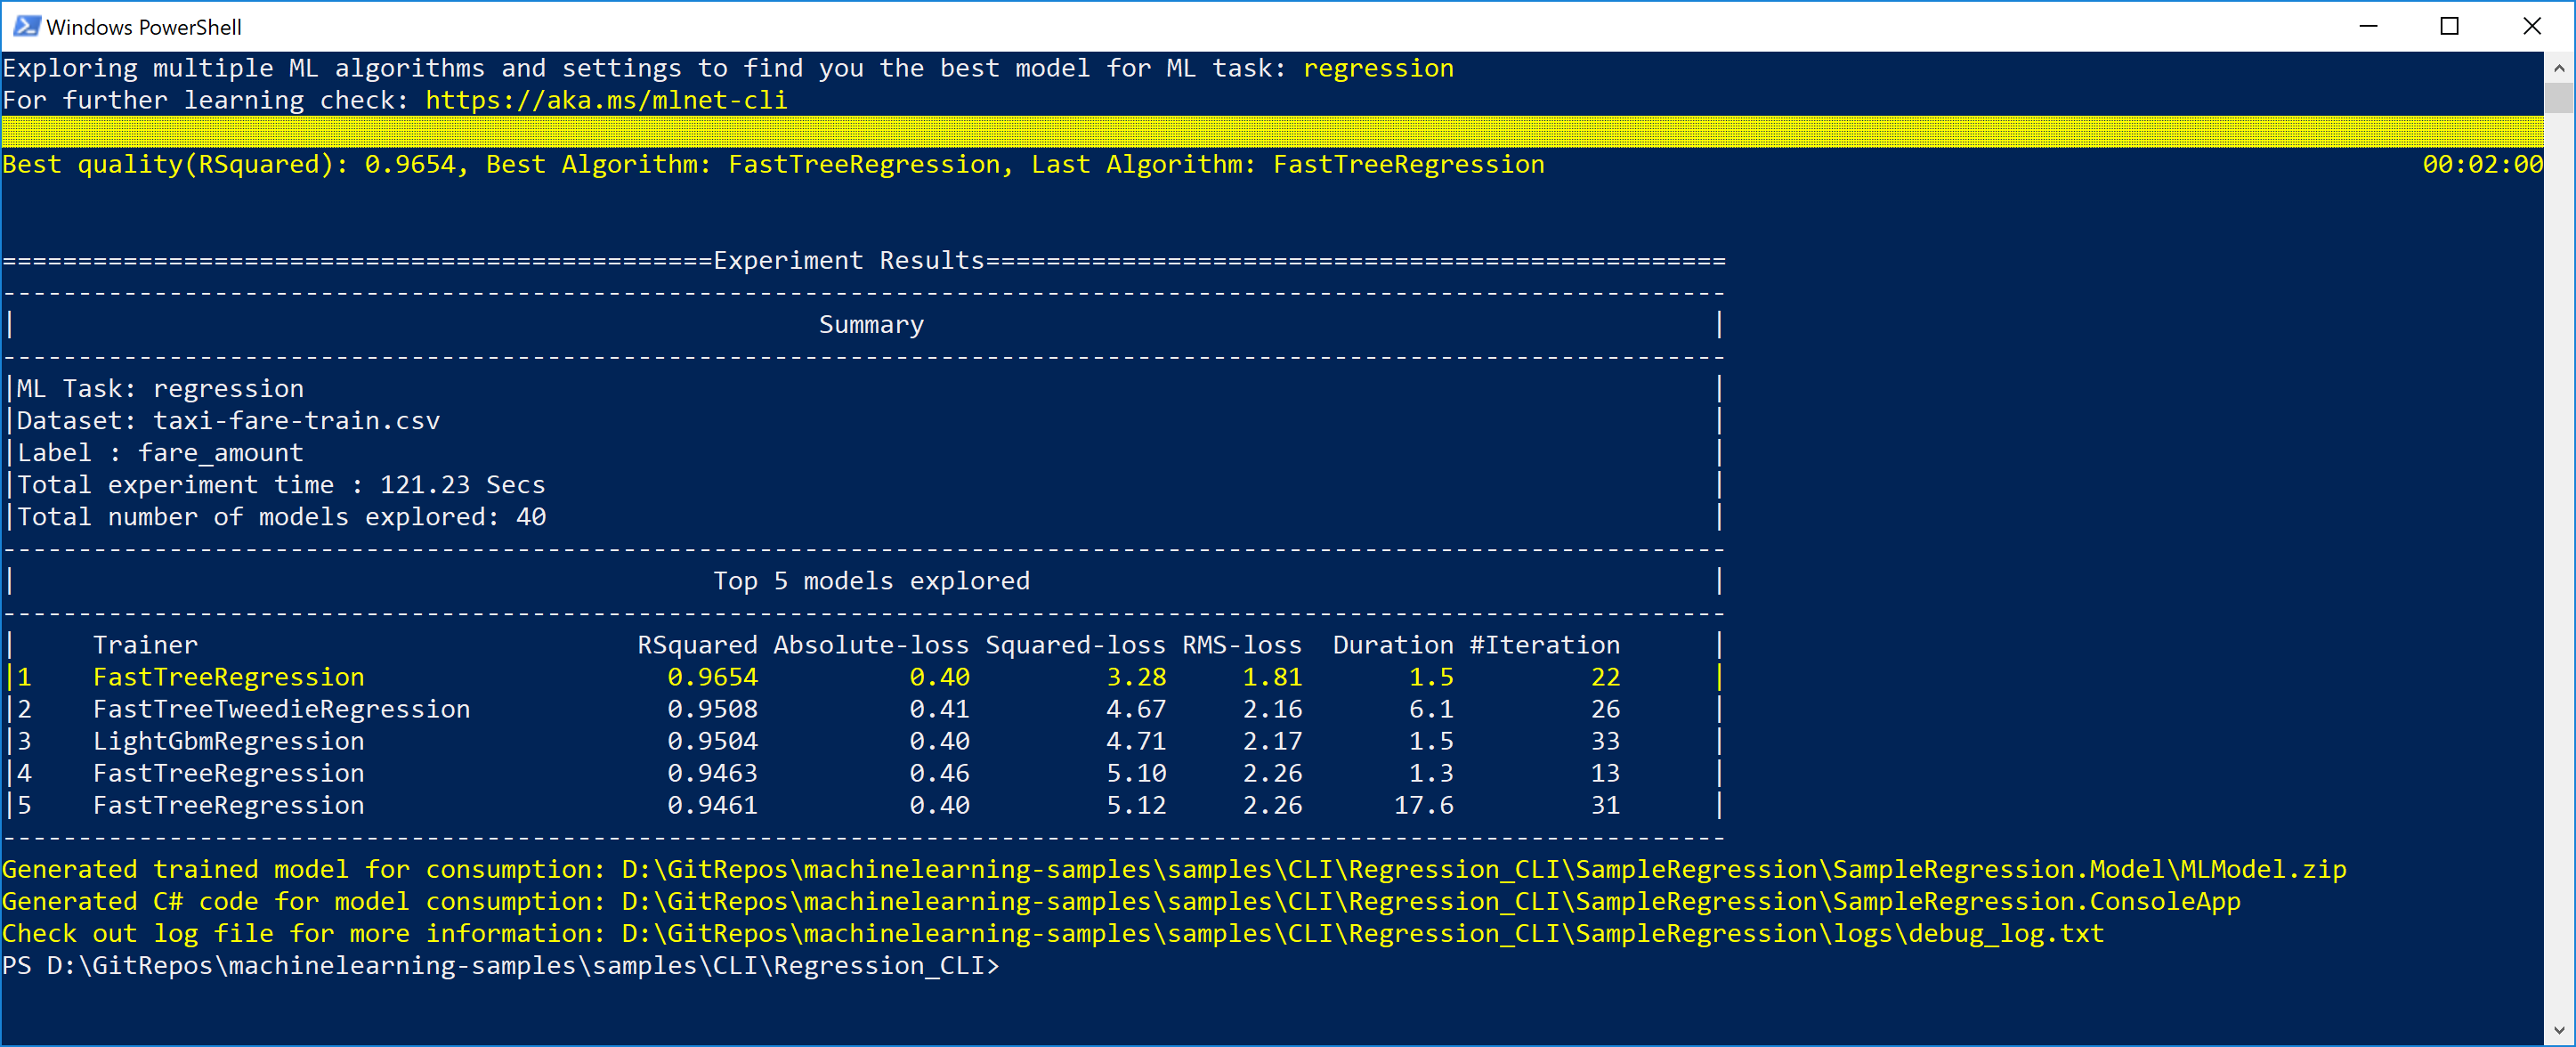Click Total number of models explored: 40
Screen dimensions: 2576x1047
[x=281, y=517]
